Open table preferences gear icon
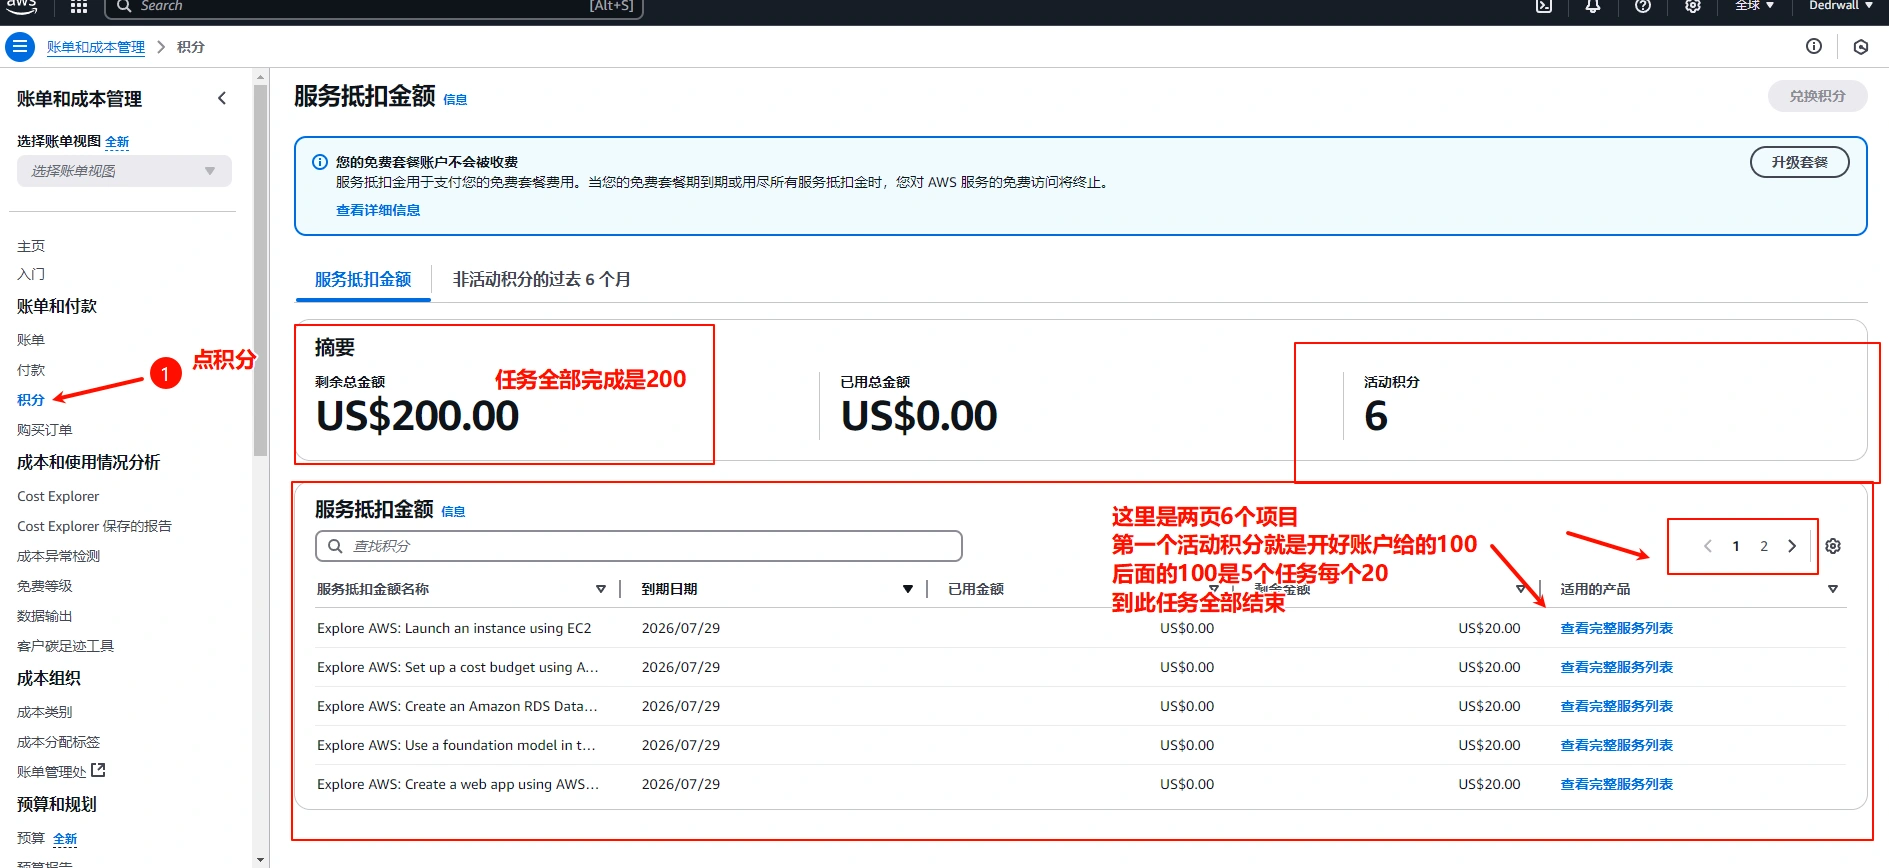The image size is (1889, 868). [1833, 546]
